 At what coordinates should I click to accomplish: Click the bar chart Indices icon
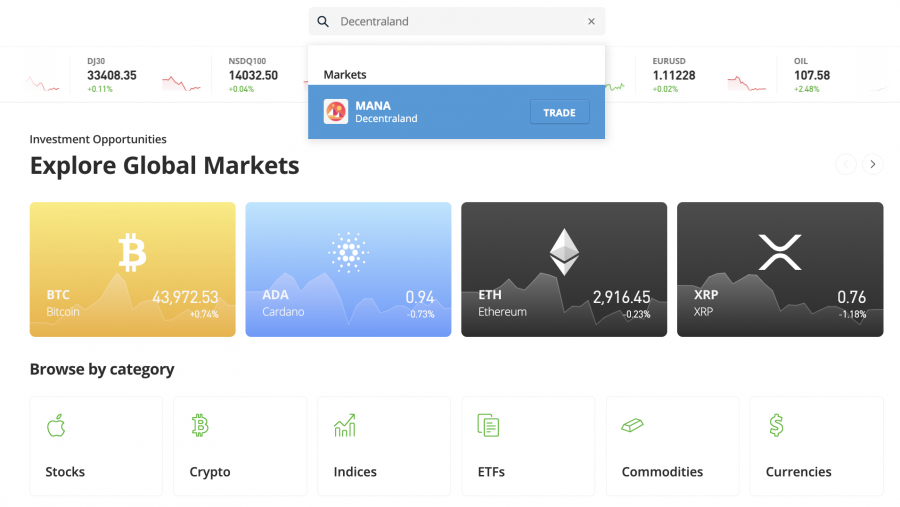click(x=345, y=425)
